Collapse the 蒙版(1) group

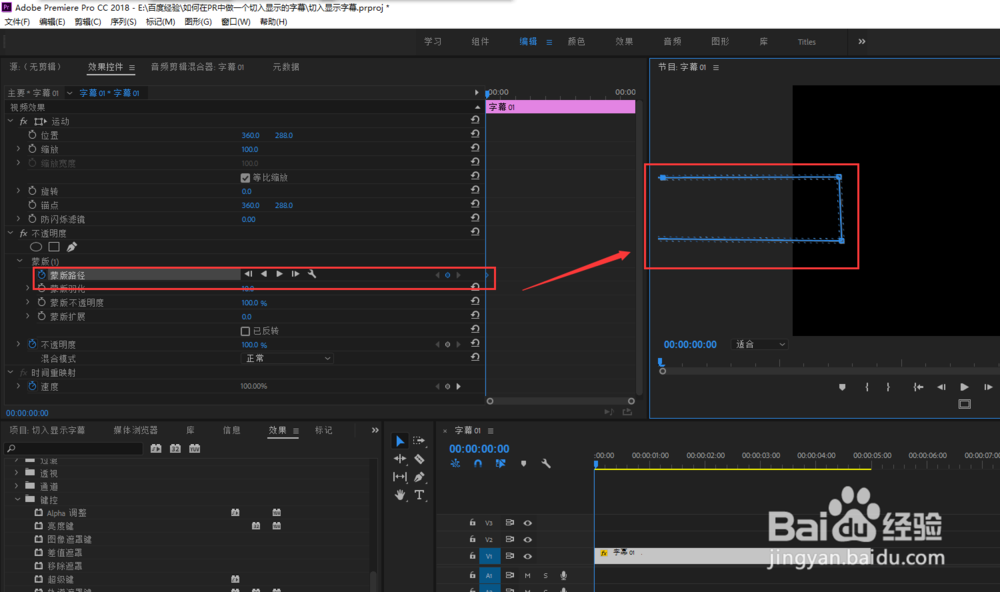[20, 261]
